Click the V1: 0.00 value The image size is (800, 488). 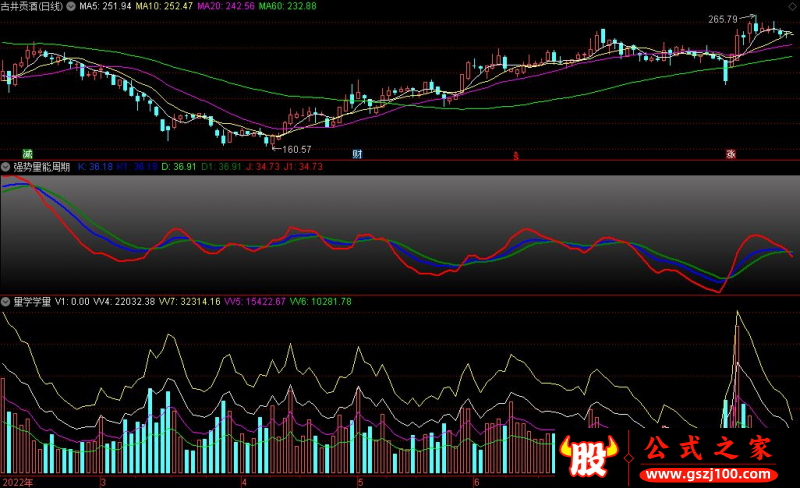[72, 302]
